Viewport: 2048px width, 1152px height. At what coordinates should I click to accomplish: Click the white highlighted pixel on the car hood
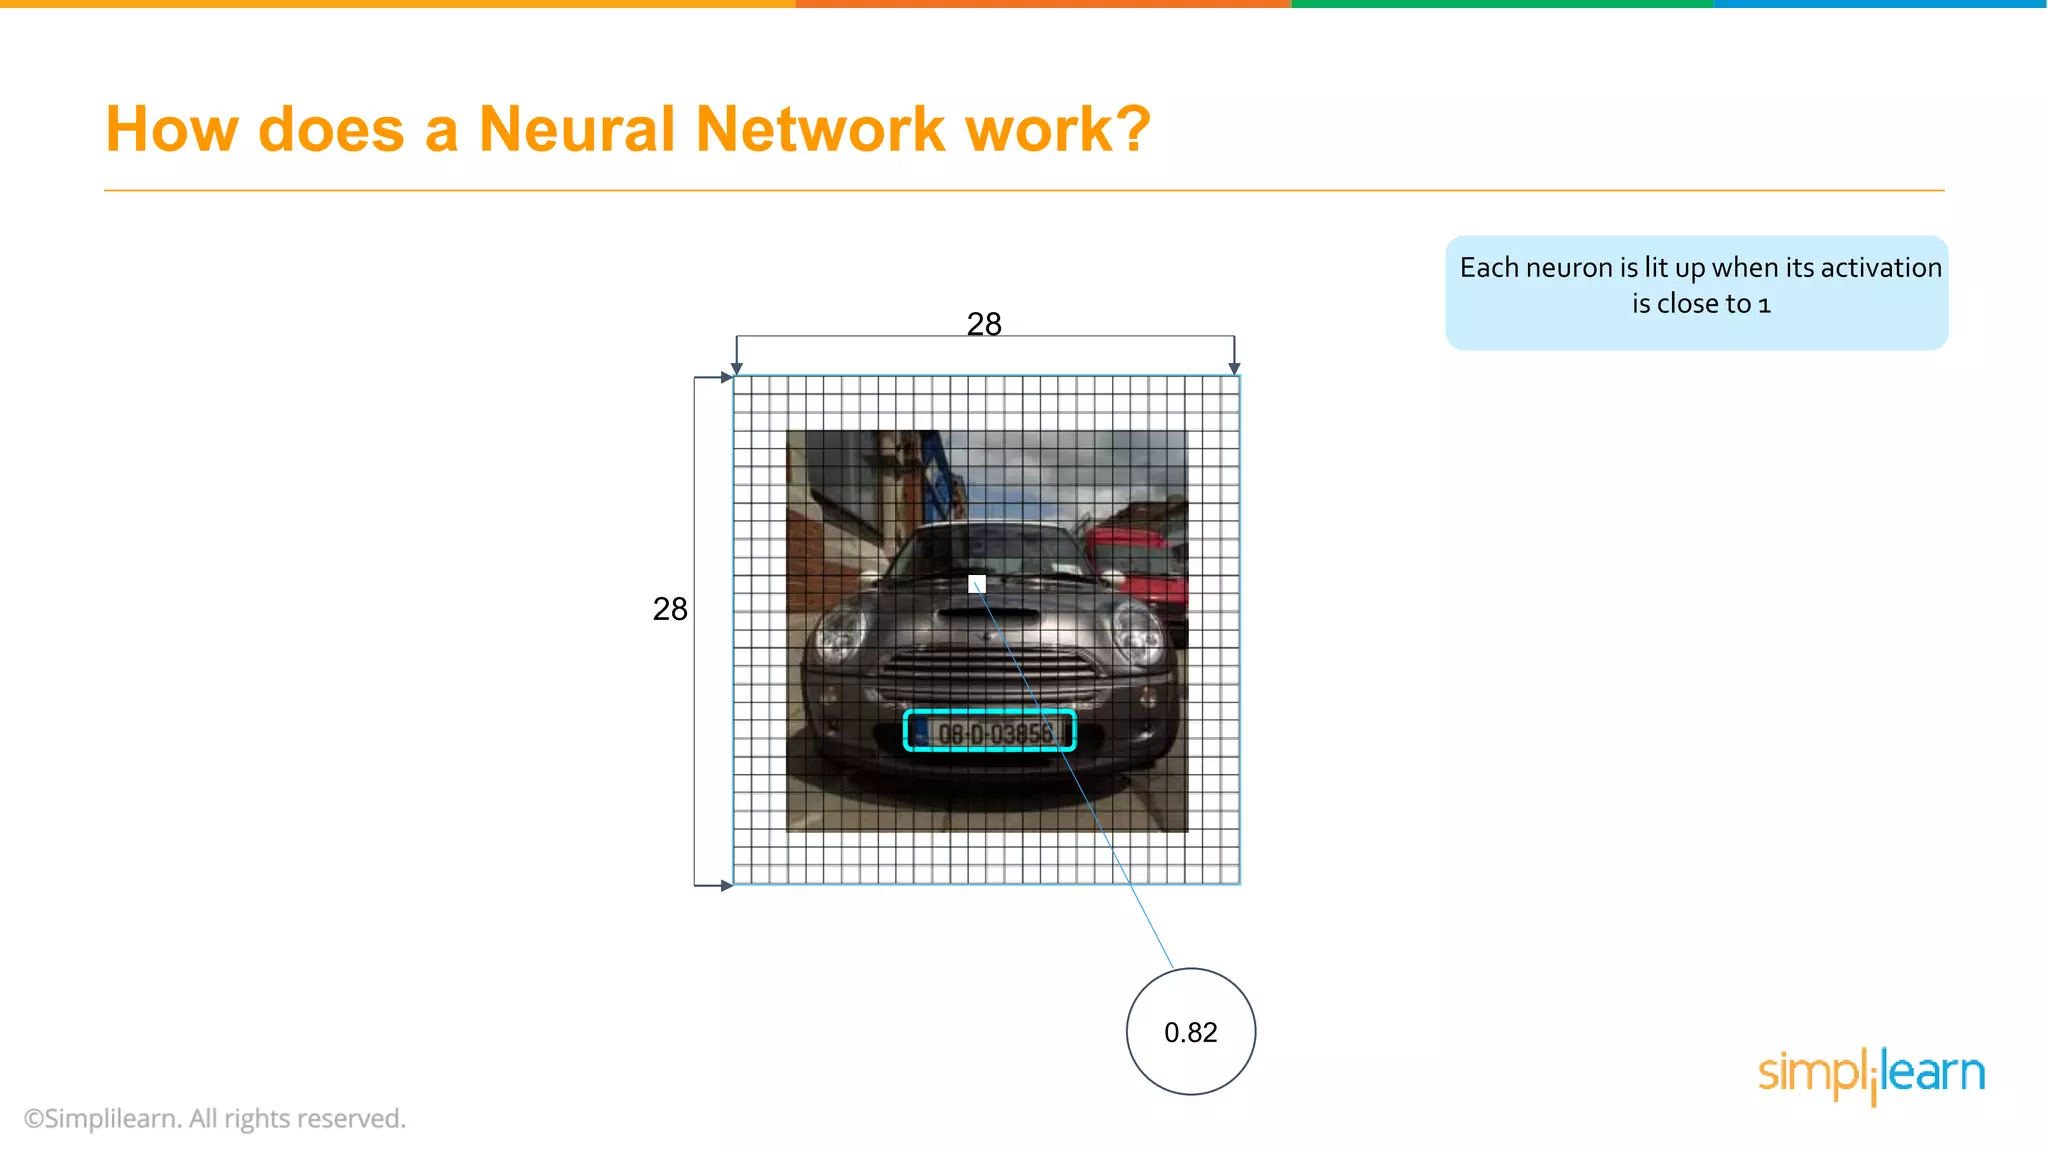pos(977,584)
